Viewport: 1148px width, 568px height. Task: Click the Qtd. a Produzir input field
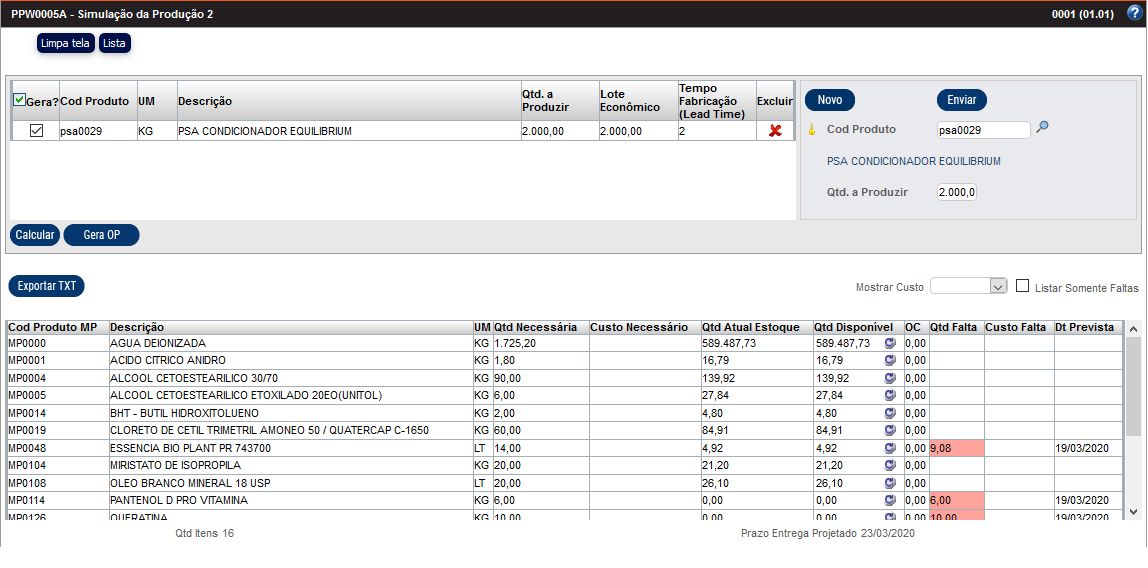956,192
